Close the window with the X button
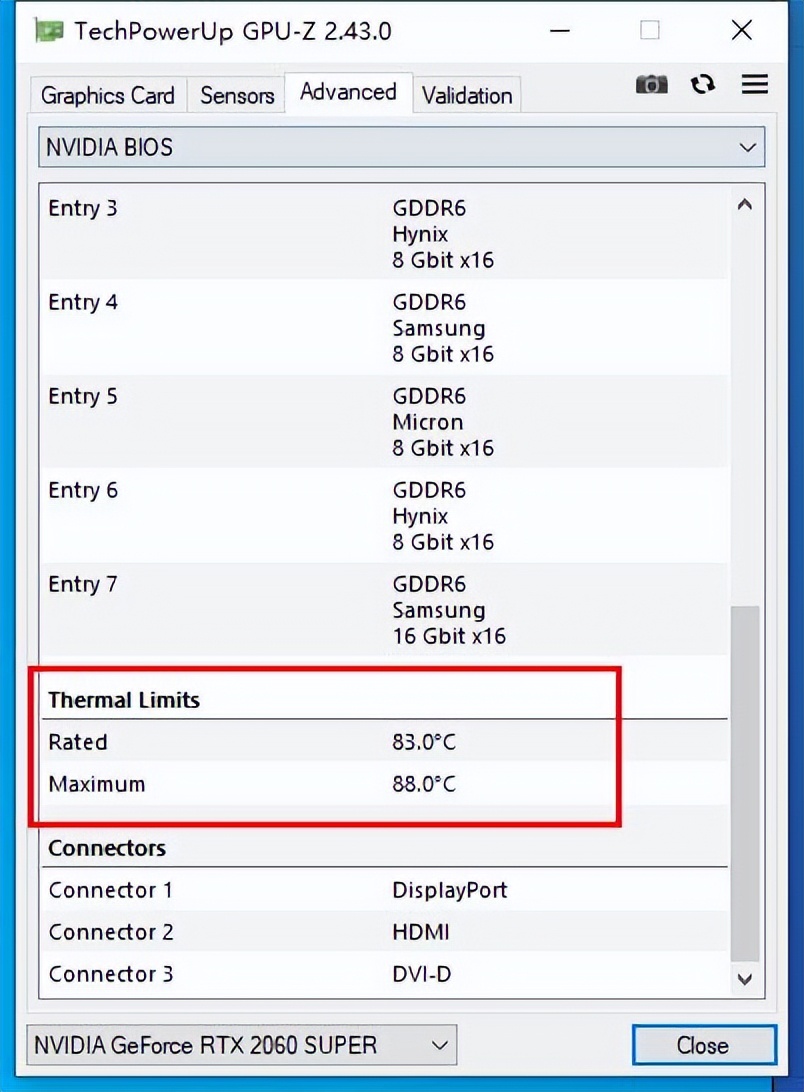Image resolution: width=804 pixels, height=1092 pixels. coord(741,30)
